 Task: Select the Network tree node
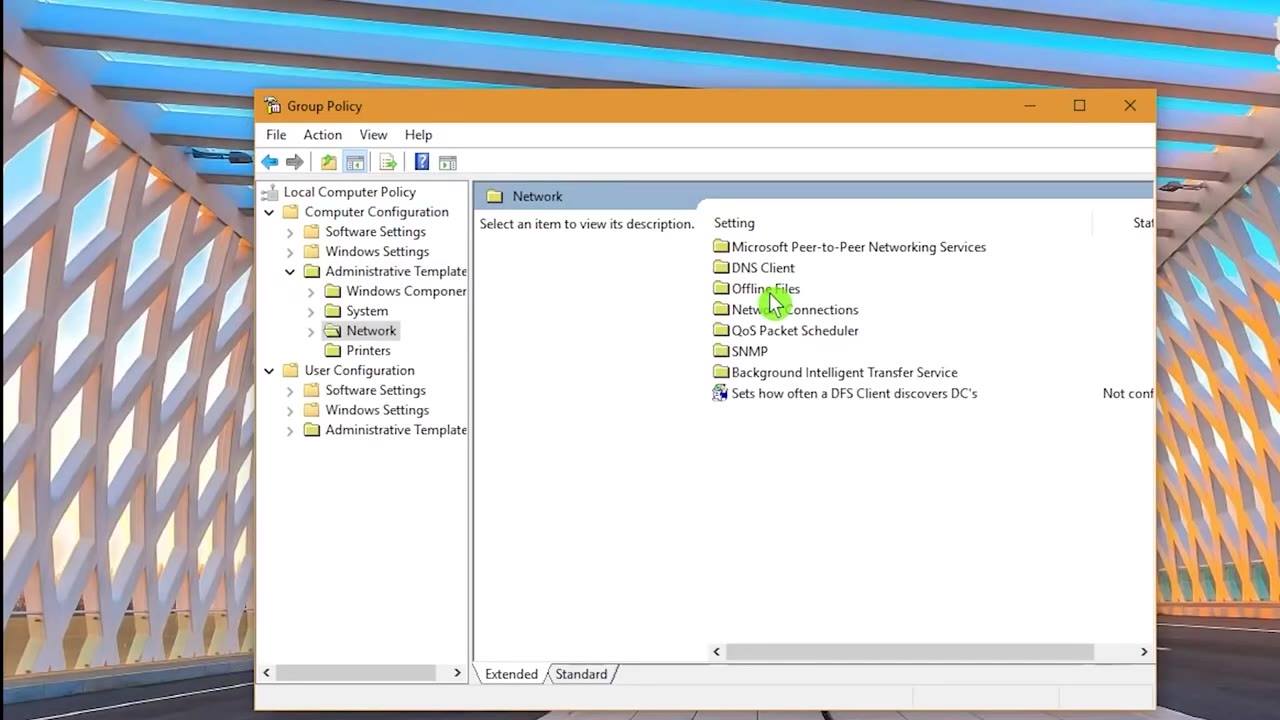371,331
